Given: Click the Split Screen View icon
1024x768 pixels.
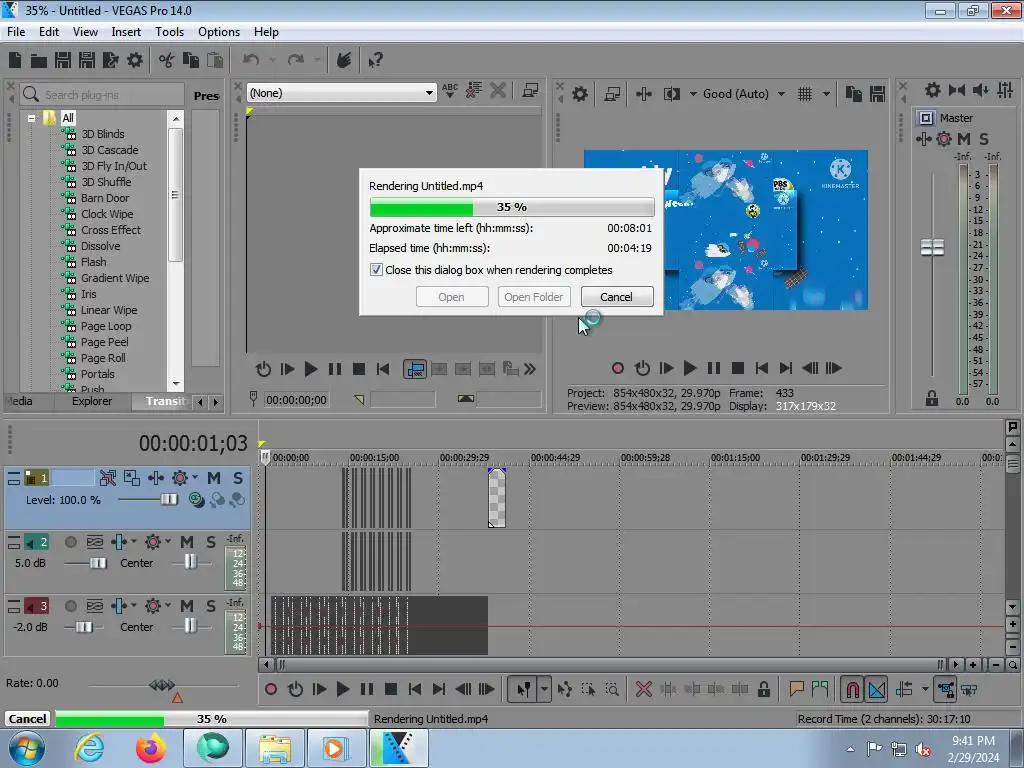Looking at the screenshot, I should coord(671,94).
